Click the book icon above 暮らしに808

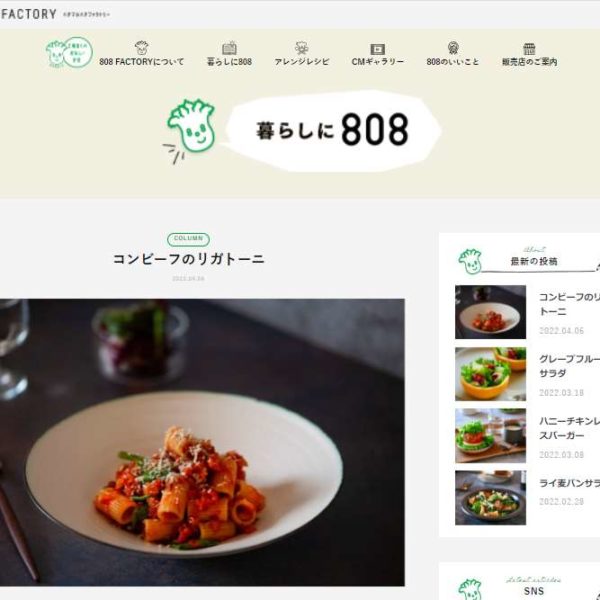(x=229, y=48)
